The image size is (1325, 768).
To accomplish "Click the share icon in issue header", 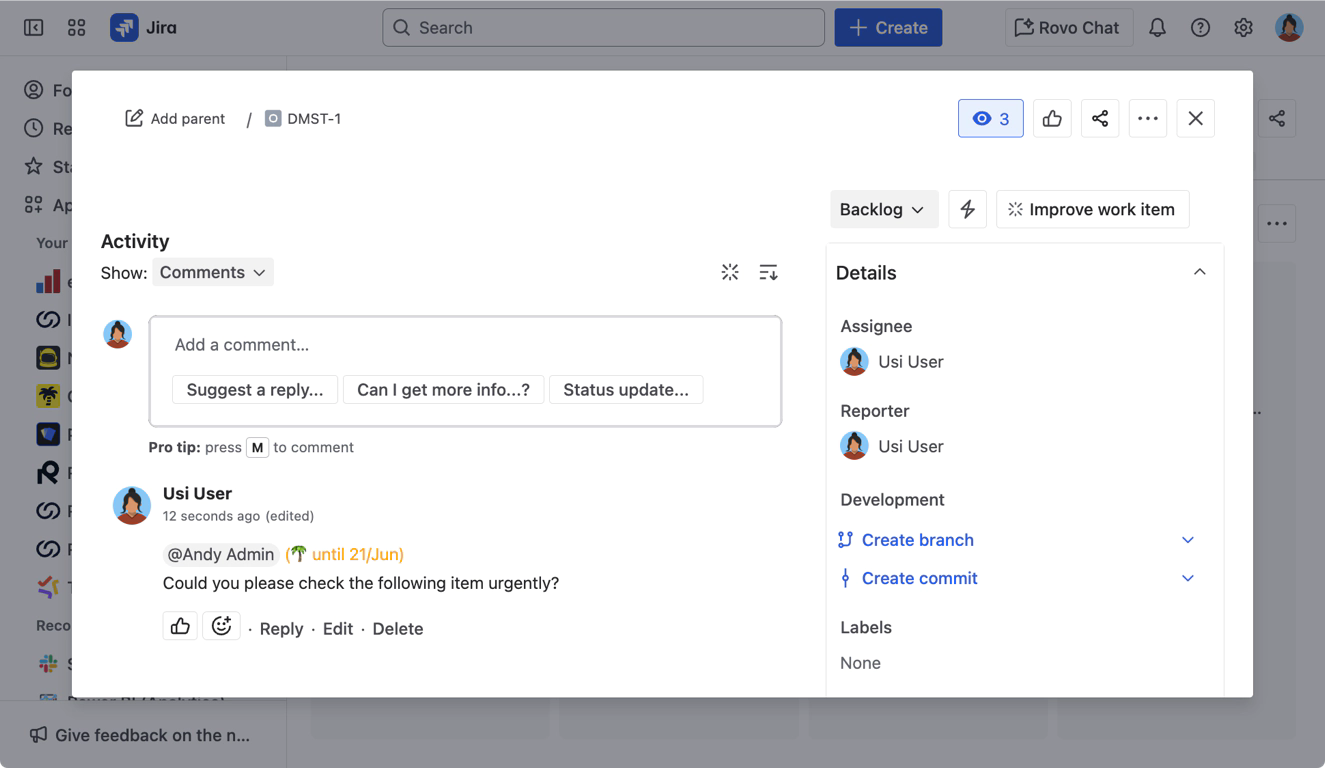I will tap(1100, 119).
